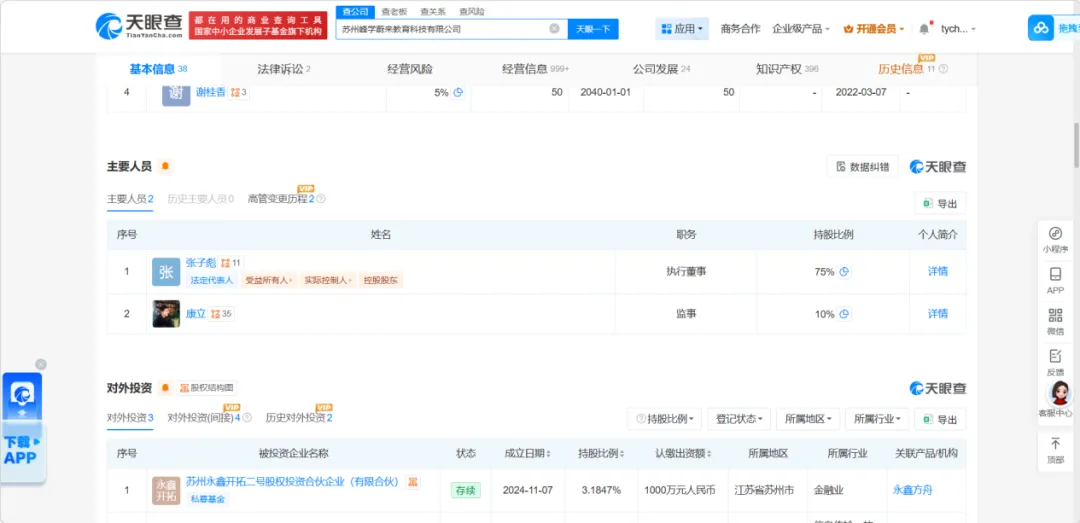
Task: Open 商务合作 link
Action: [x=740, y=29]
